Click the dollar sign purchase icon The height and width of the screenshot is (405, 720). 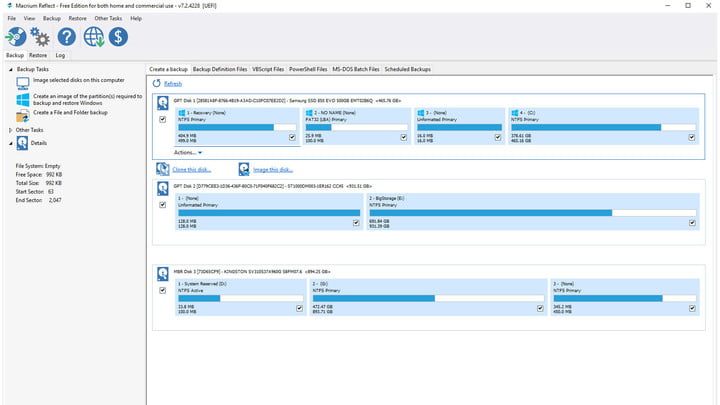coord(119,37)
